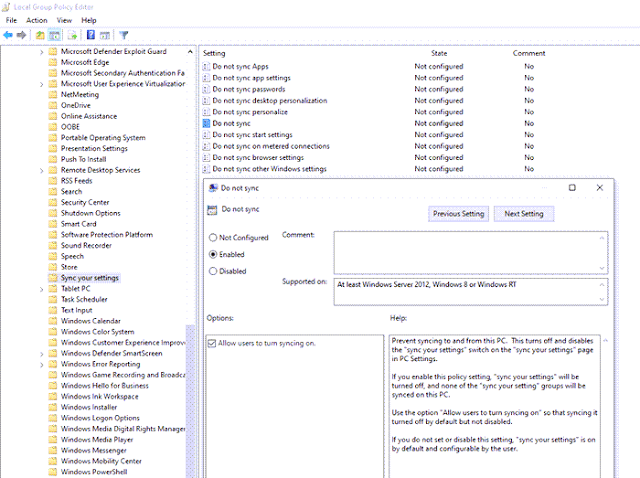Click icon beside Do not sync start settings
640x478 pixels.
click(x=207, y=135)
